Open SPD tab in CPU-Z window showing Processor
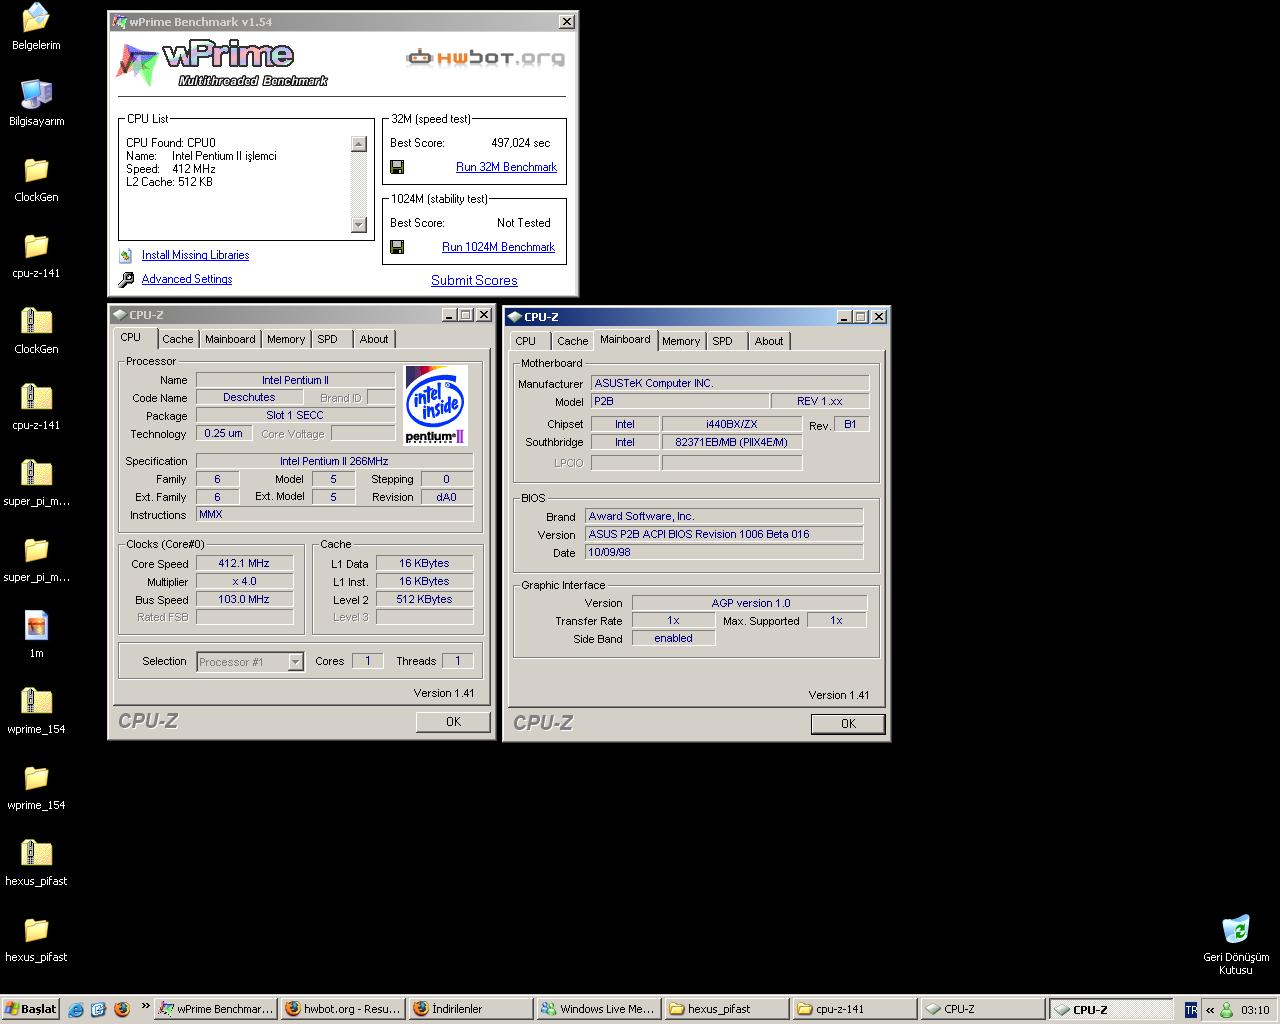The width and height of the screenshot is (1280, 1024). (x=327, y=339)
